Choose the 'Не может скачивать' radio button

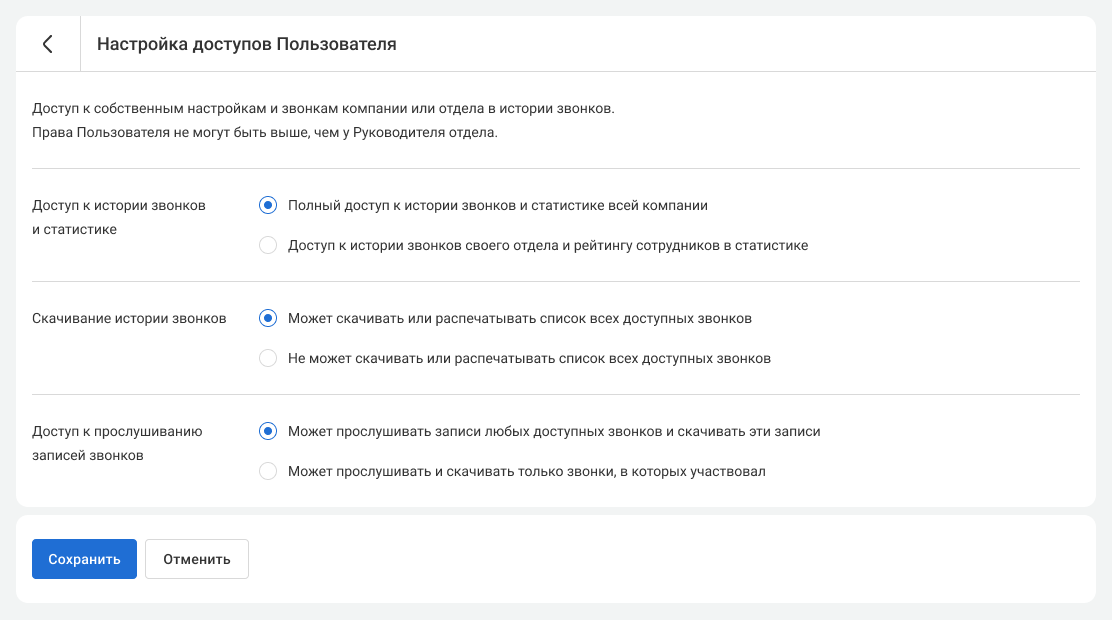pyautogui.click(x=267, y=358)
